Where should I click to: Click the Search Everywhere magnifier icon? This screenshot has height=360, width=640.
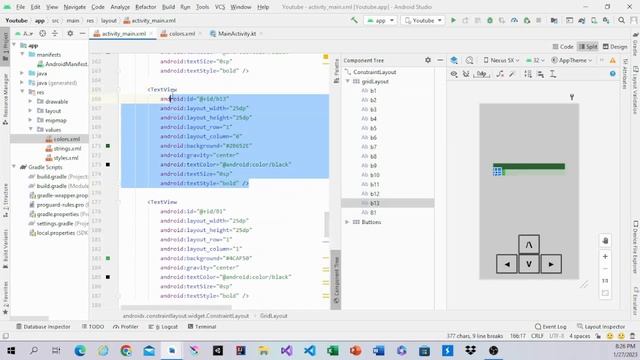click(621, 20)
